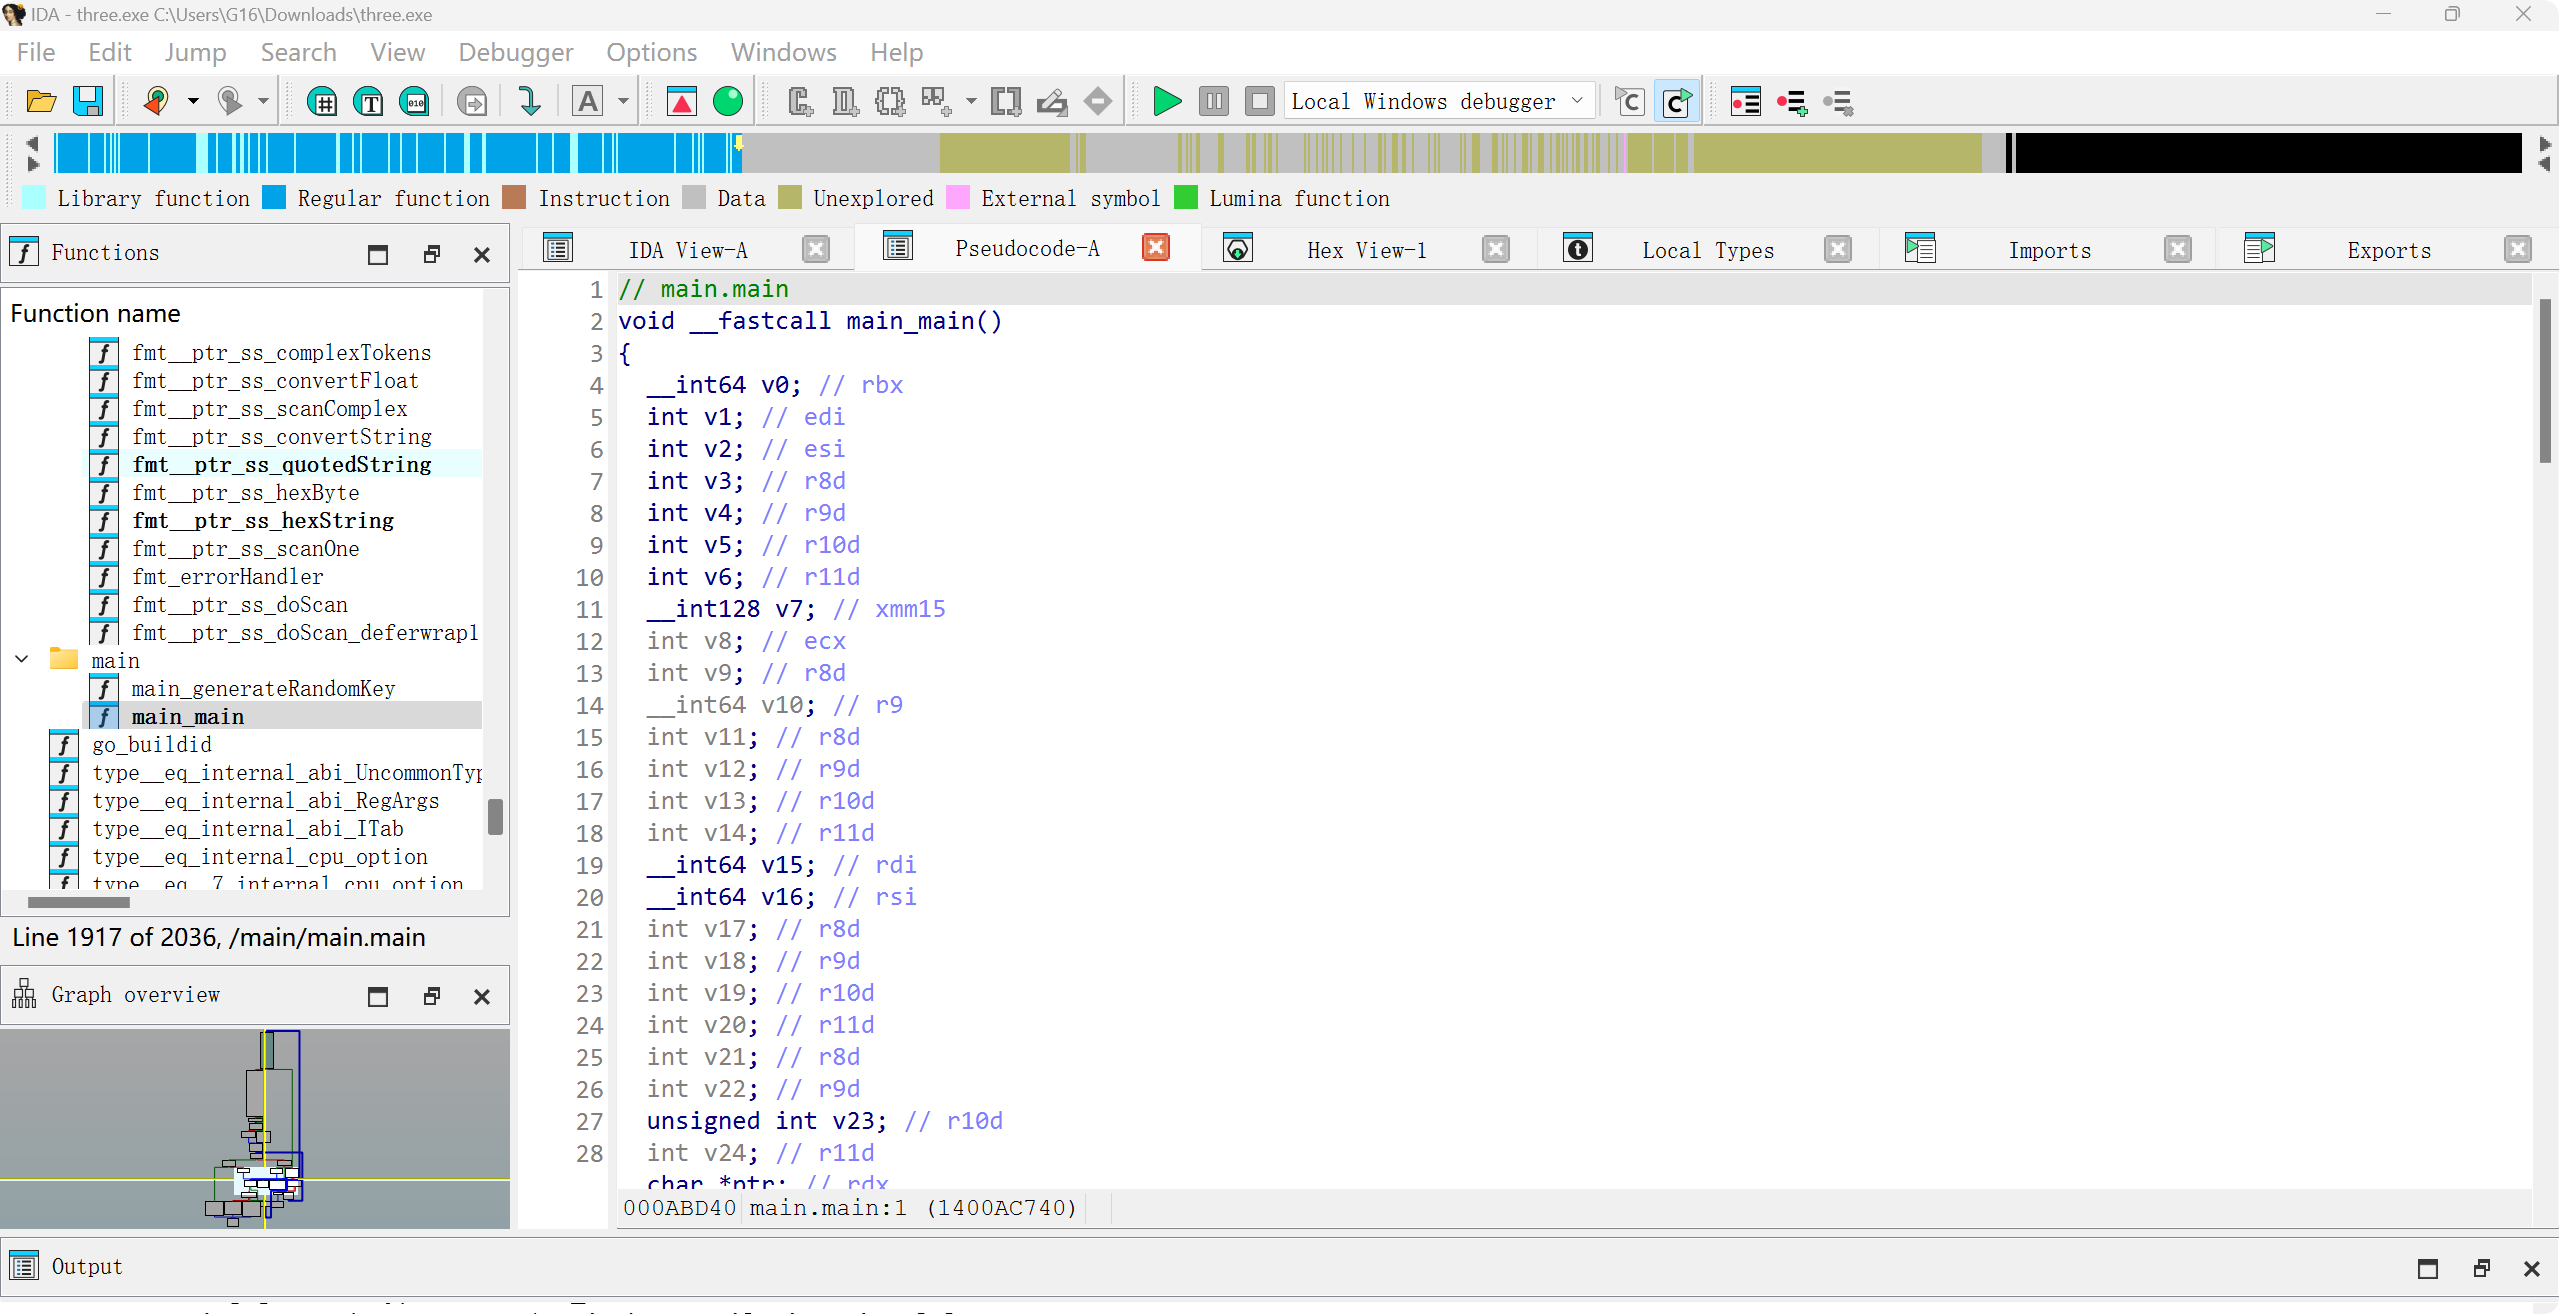Open dropdown arrow next to text A icon
2559x1314 pixels.
623,101
